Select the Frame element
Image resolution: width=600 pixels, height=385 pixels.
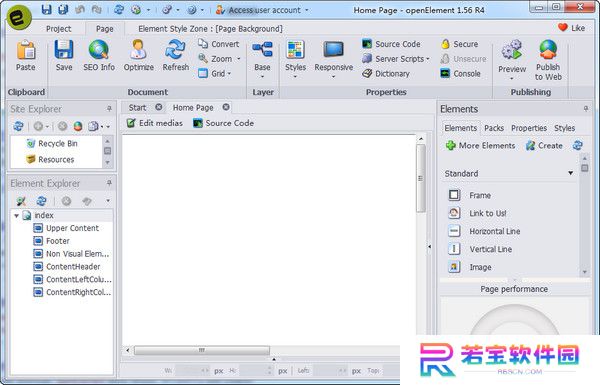click(x=470, y=195)
